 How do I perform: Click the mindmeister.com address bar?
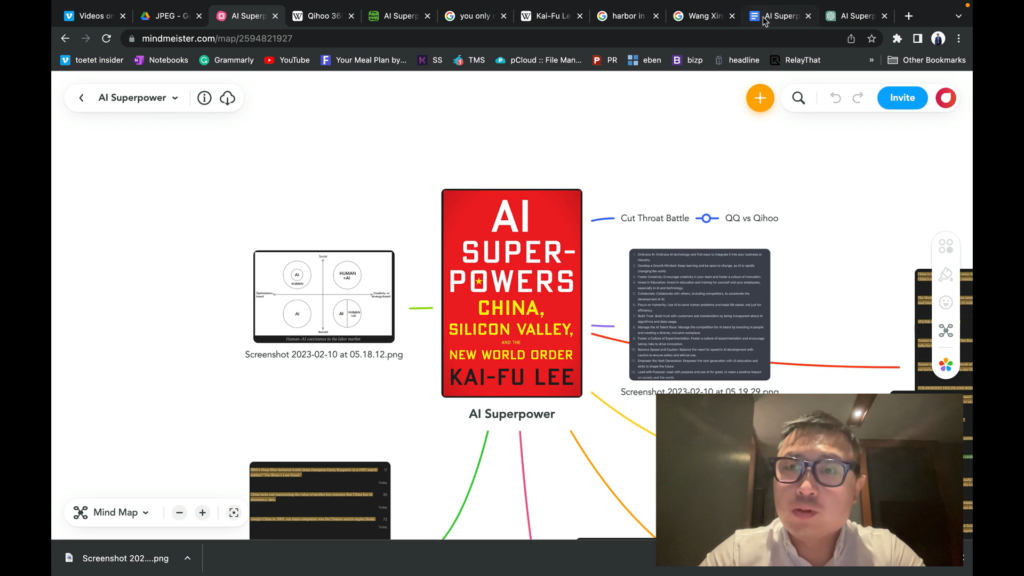pos(483,39)
